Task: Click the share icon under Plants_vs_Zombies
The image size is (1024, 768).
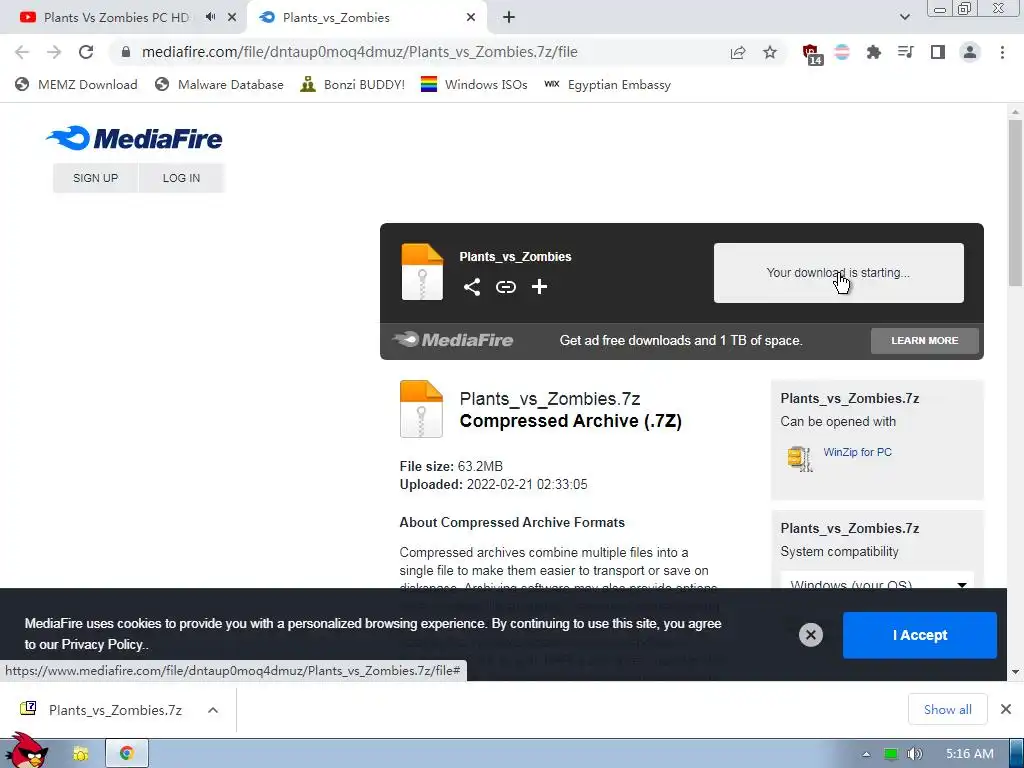Action: pos(472,287)
